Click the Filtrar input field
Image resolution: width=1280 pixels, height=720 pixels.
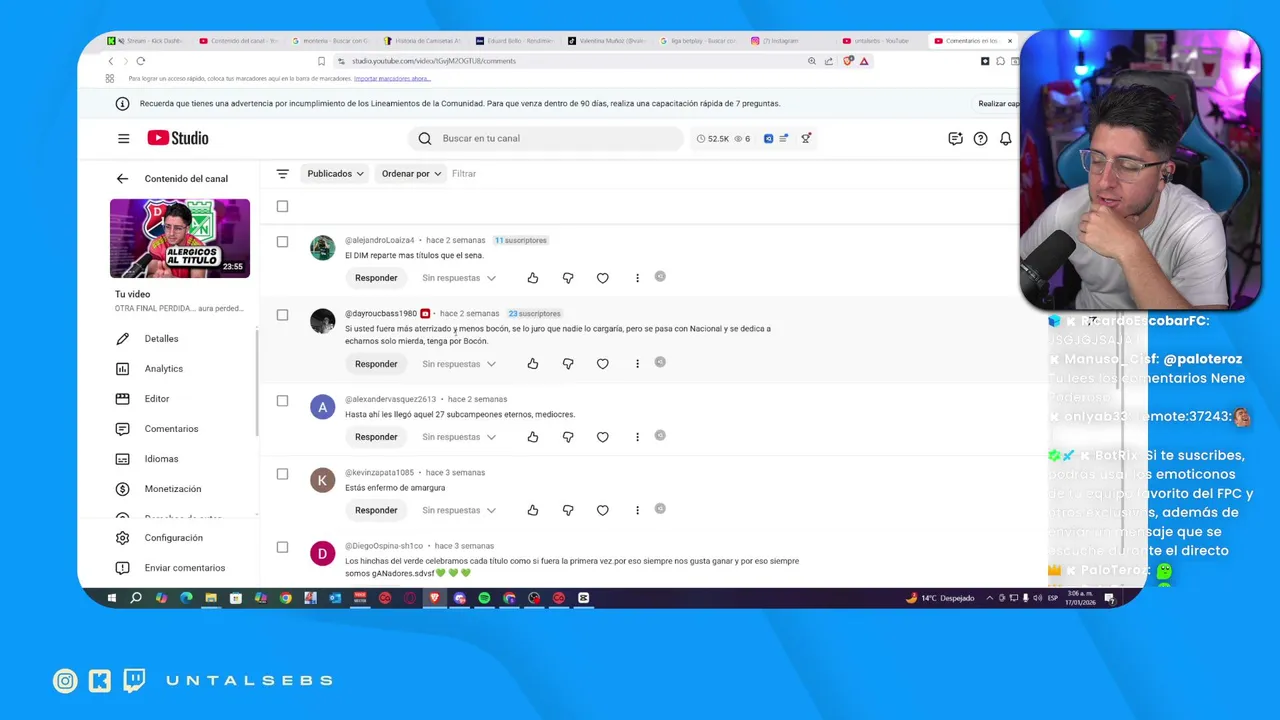coord(464,174)
